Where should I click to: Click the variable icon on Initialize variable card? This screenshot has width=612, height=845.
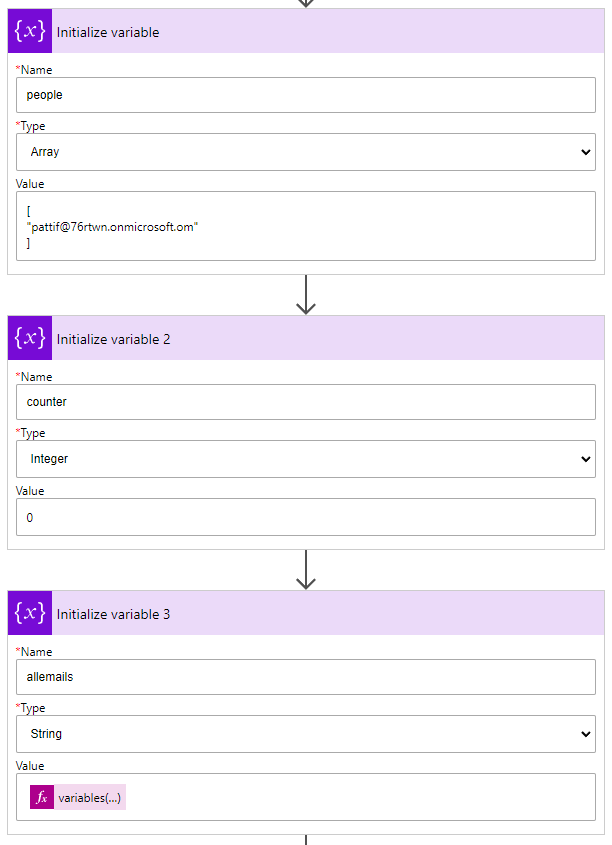coord(30,32)
